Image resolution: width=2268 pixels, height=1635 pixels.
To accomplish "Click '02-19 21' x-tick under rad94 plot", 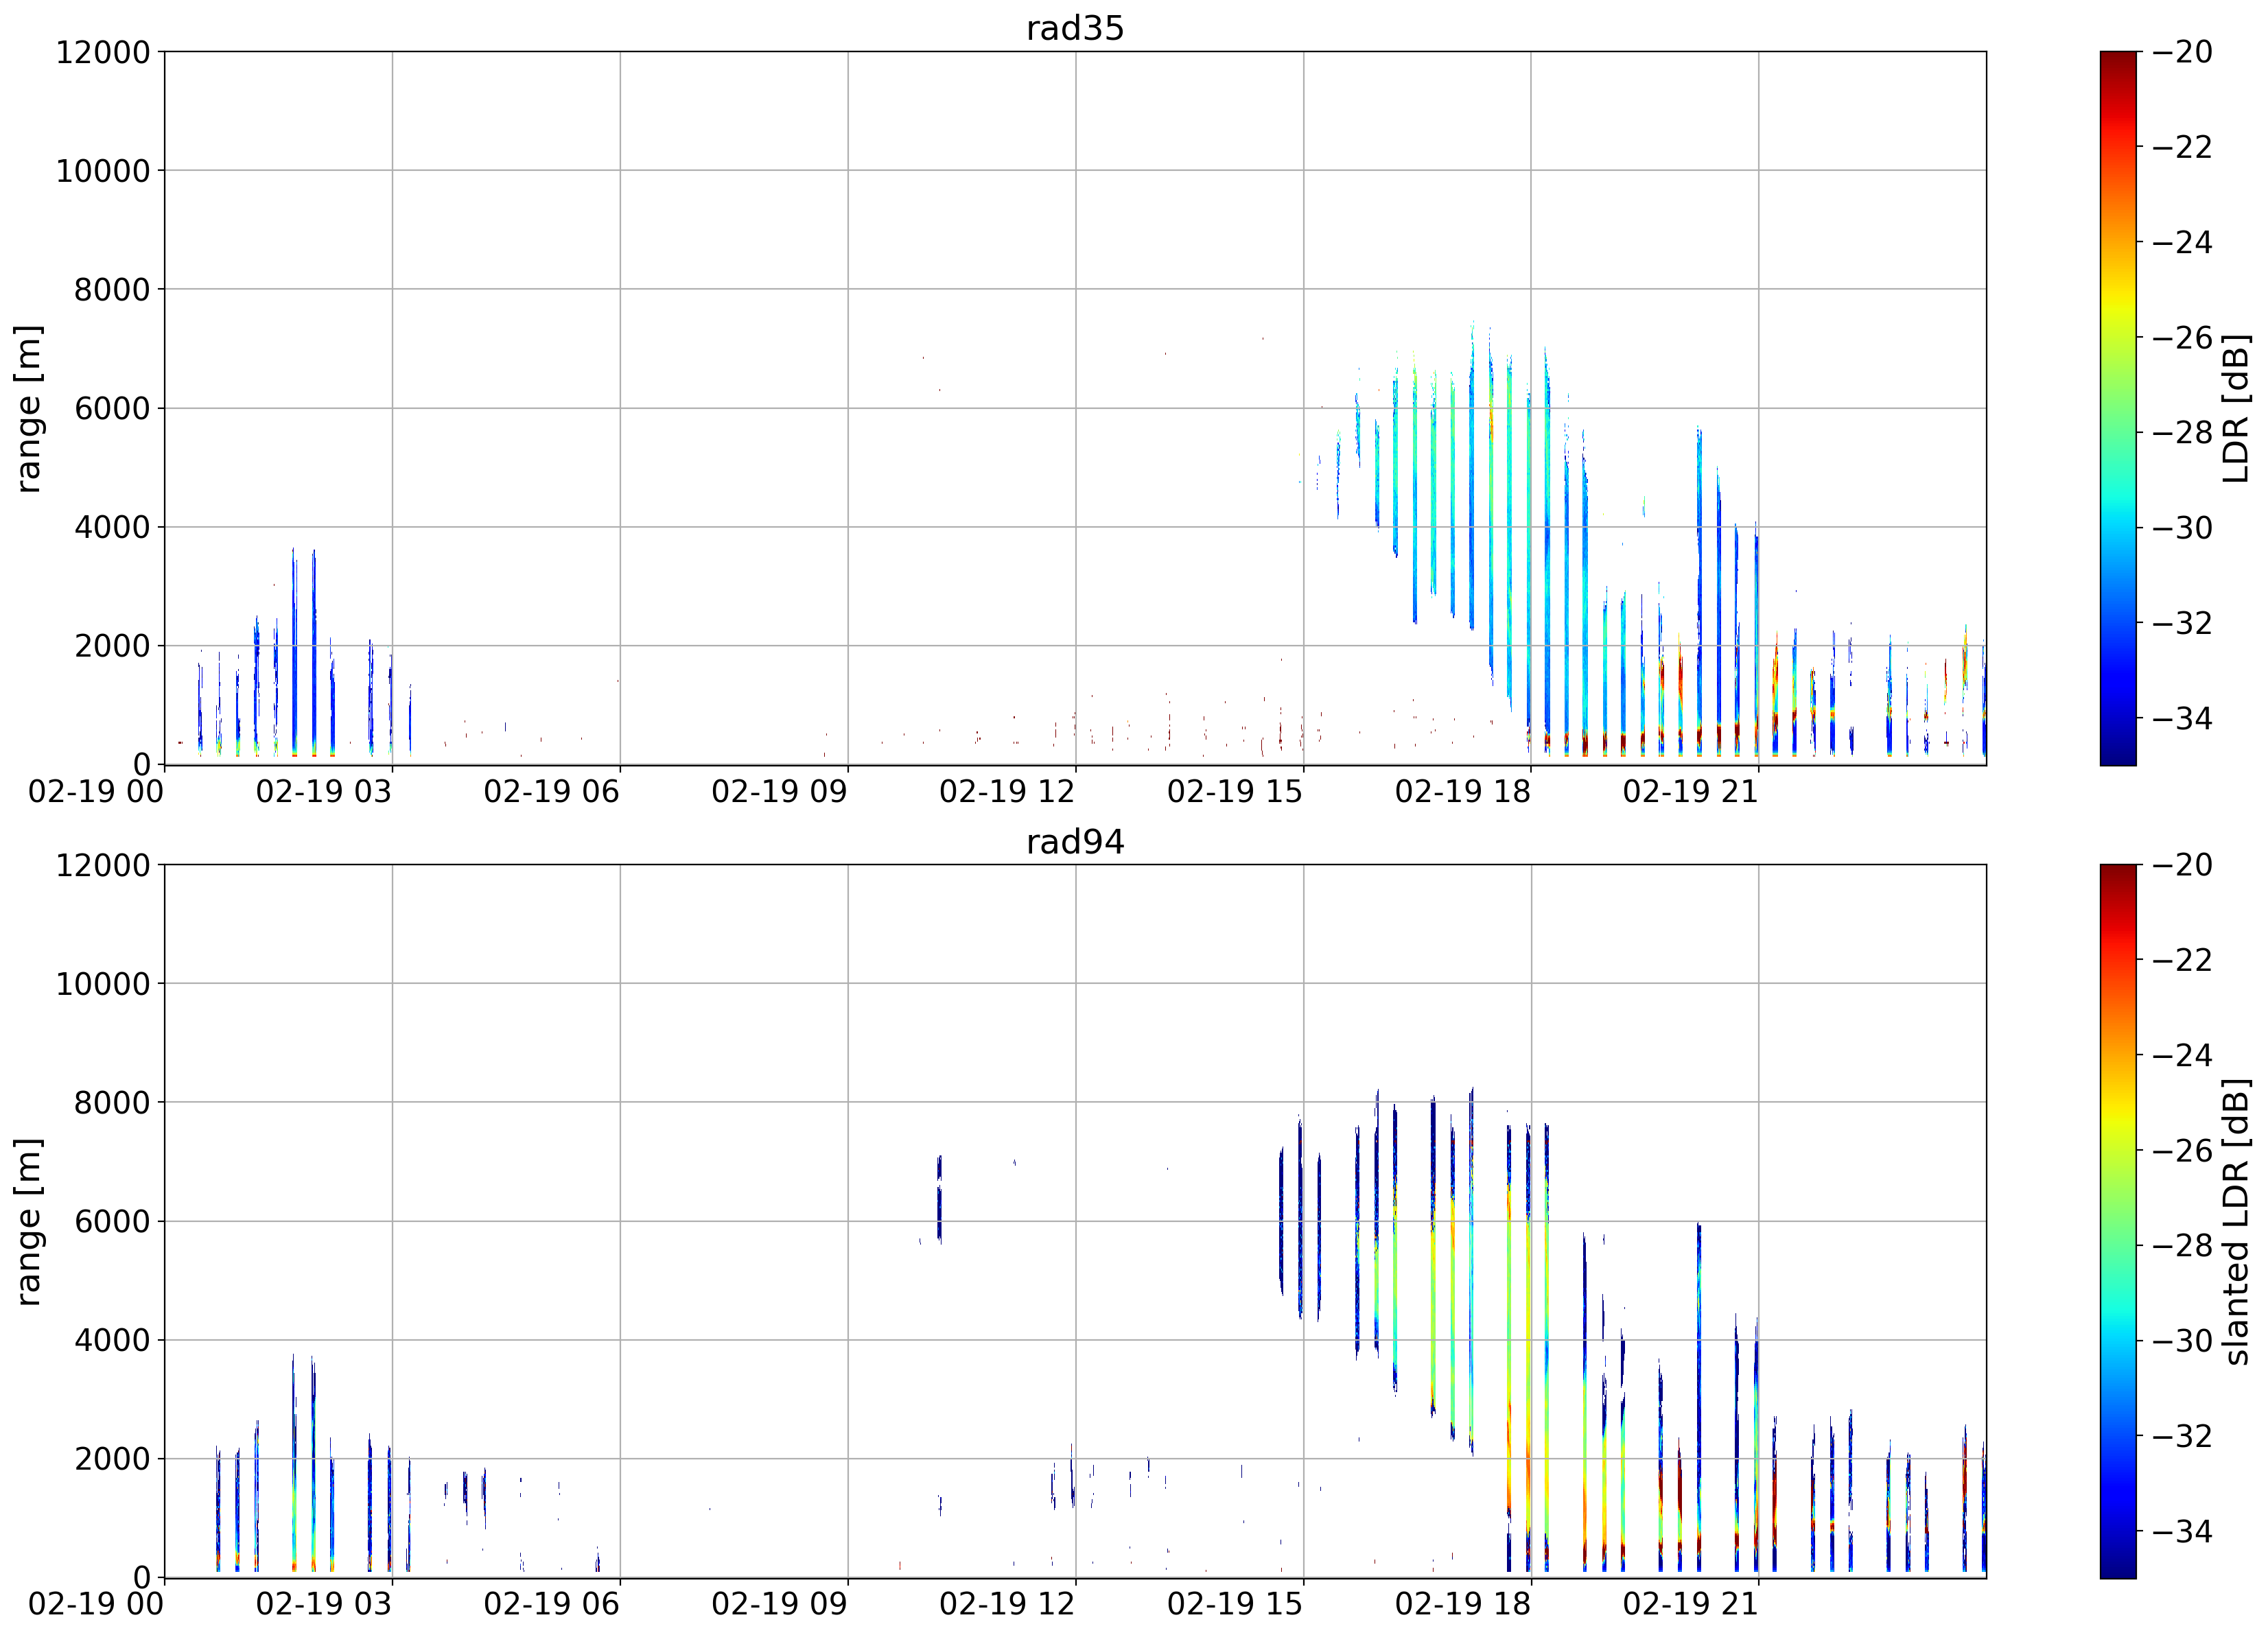I will (x=1691, y=1605).
